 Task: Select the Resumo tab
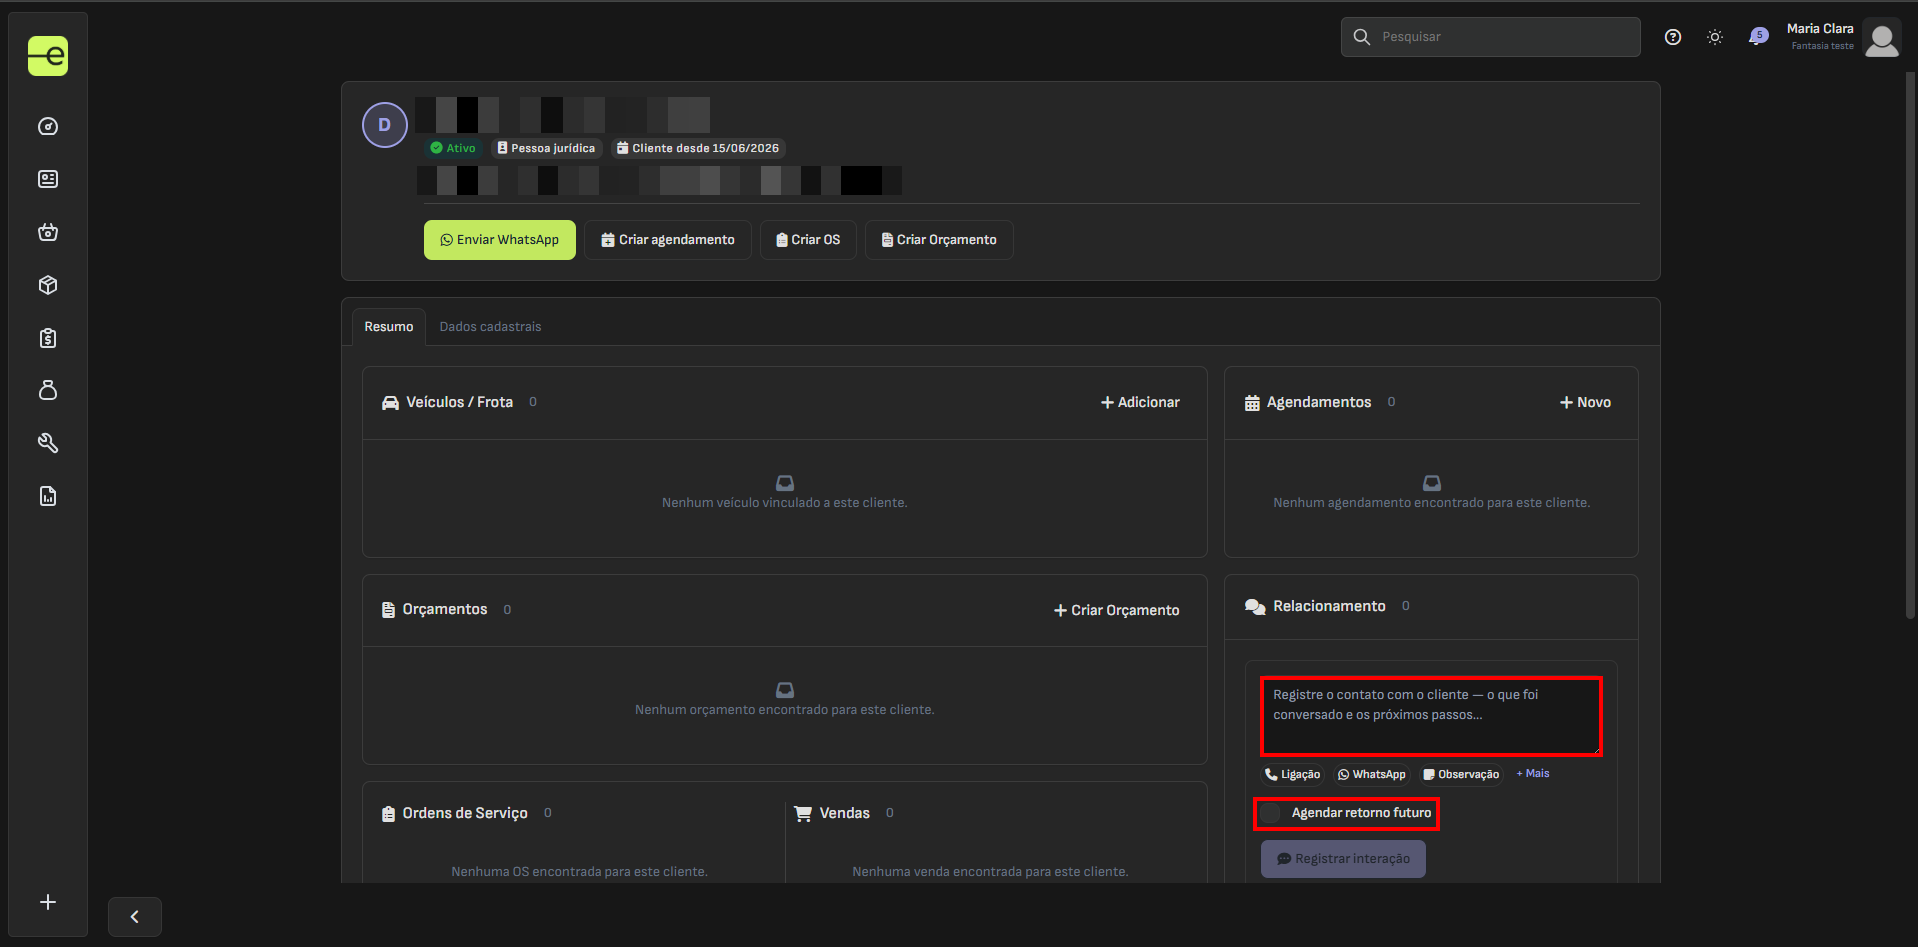(389, 327)
